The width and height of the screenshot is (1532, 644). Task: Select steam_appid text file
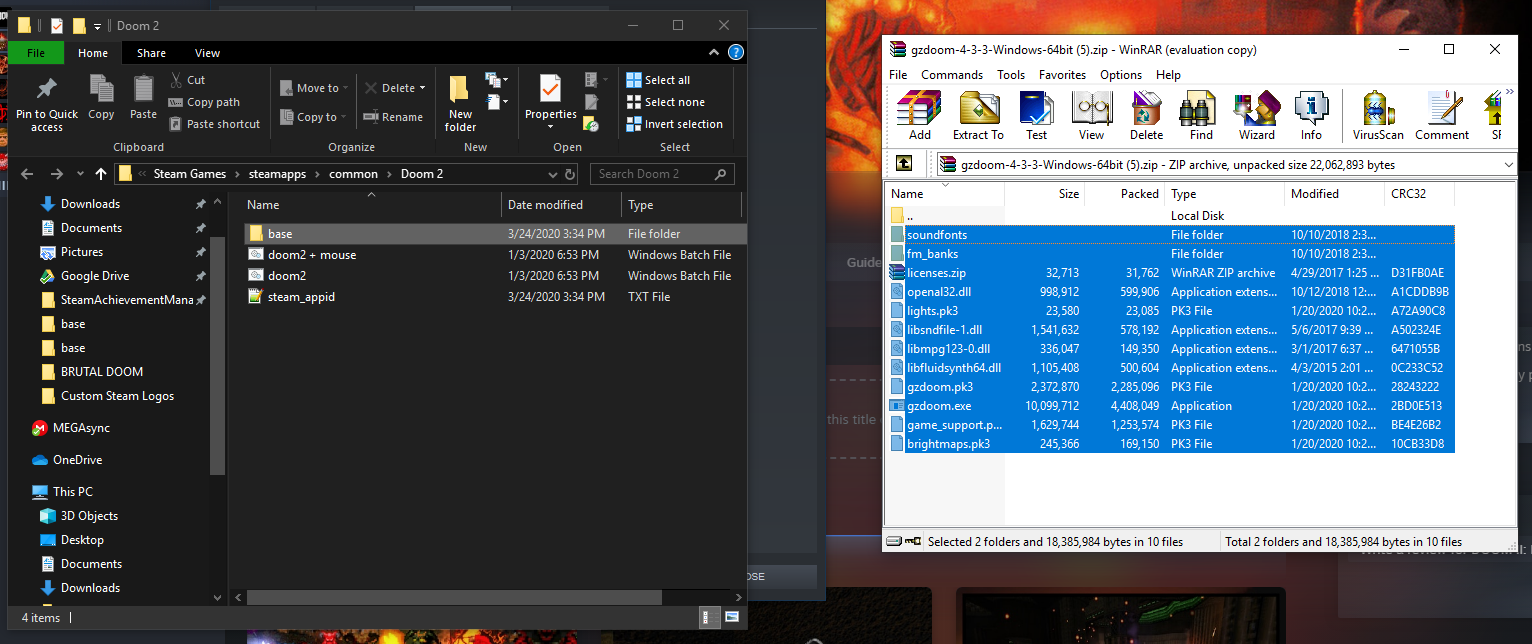coord(496,297)
